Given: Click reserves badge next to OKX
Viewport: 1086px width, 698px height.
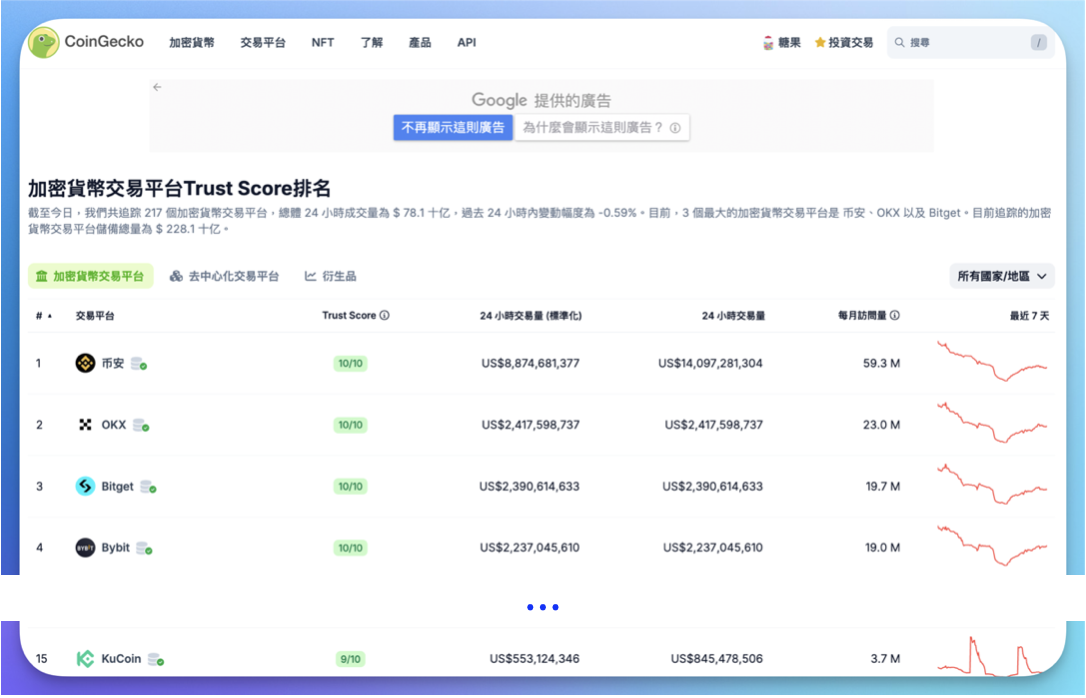Looking at the screenshot, I should coord(141,425).
